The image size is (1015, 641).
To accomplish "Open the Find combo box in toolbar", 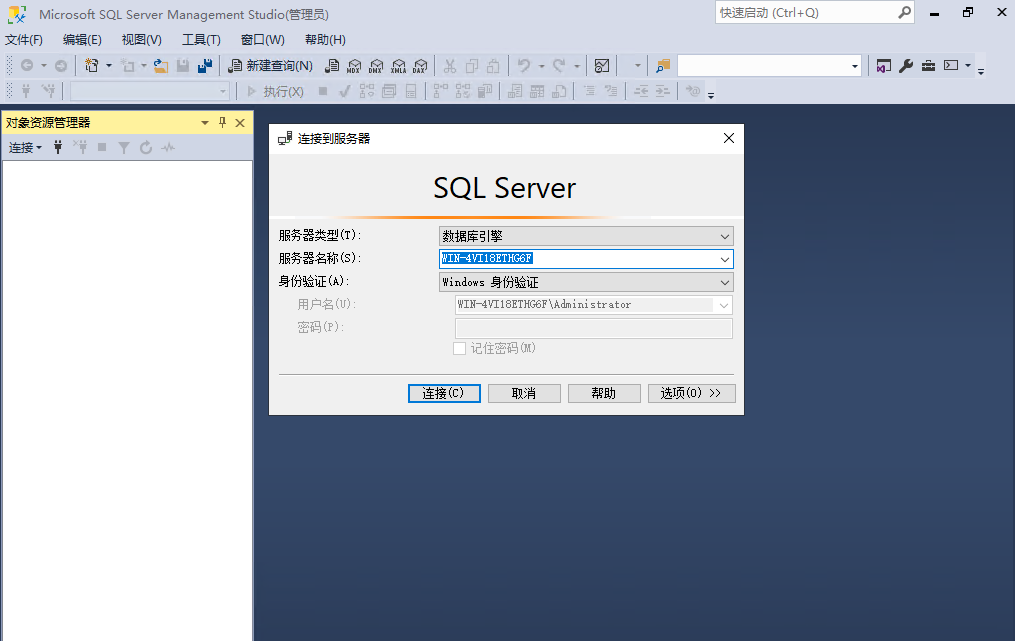I will click(769, 65).
